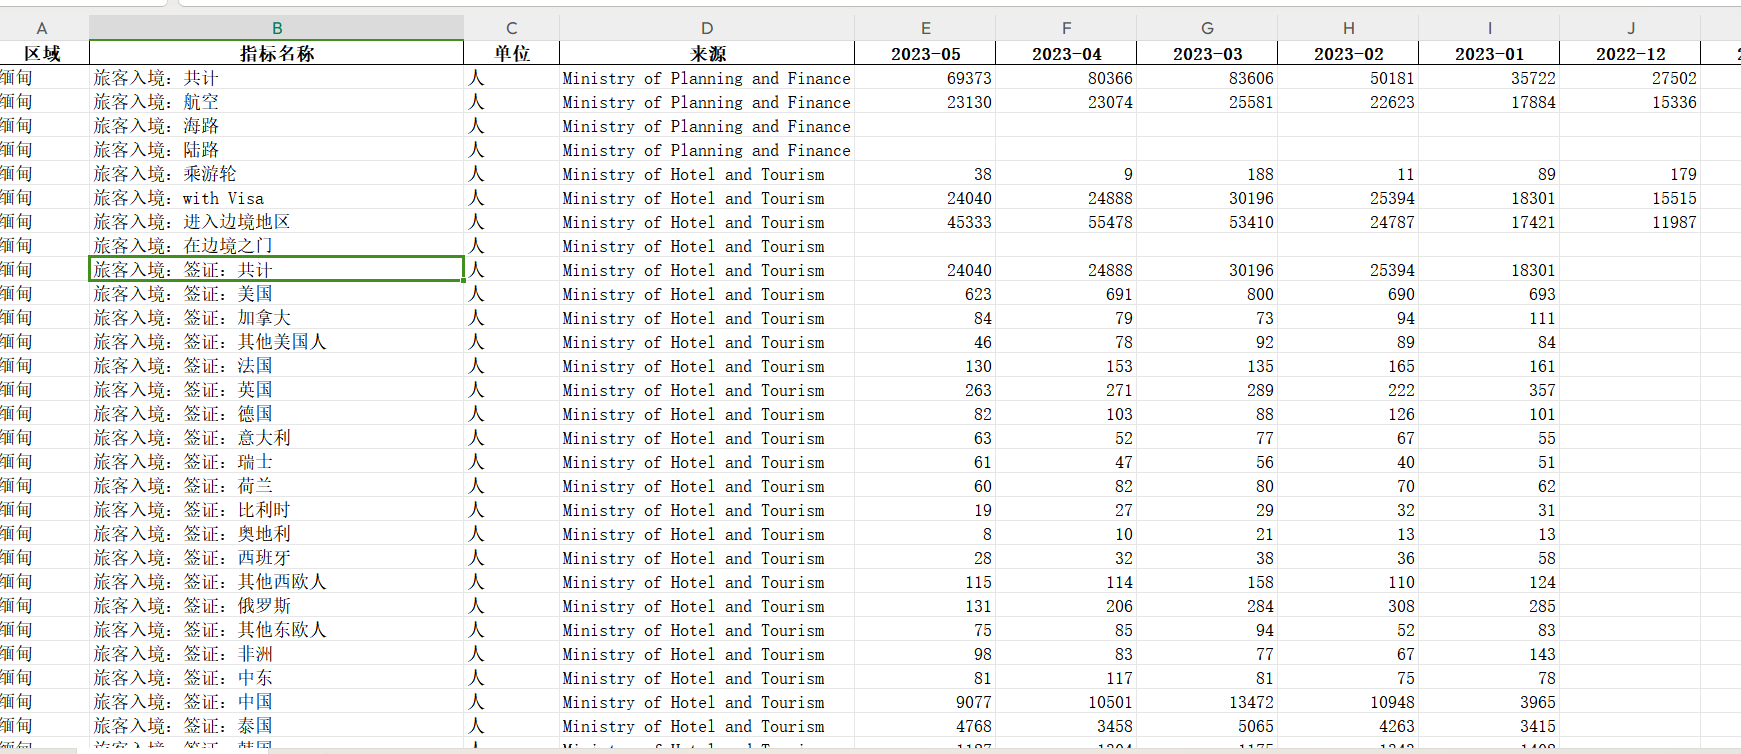Select column I by its header letter
Image resolution: width=1741 pixels, height=754 pixels.
tap(1489, 28)
